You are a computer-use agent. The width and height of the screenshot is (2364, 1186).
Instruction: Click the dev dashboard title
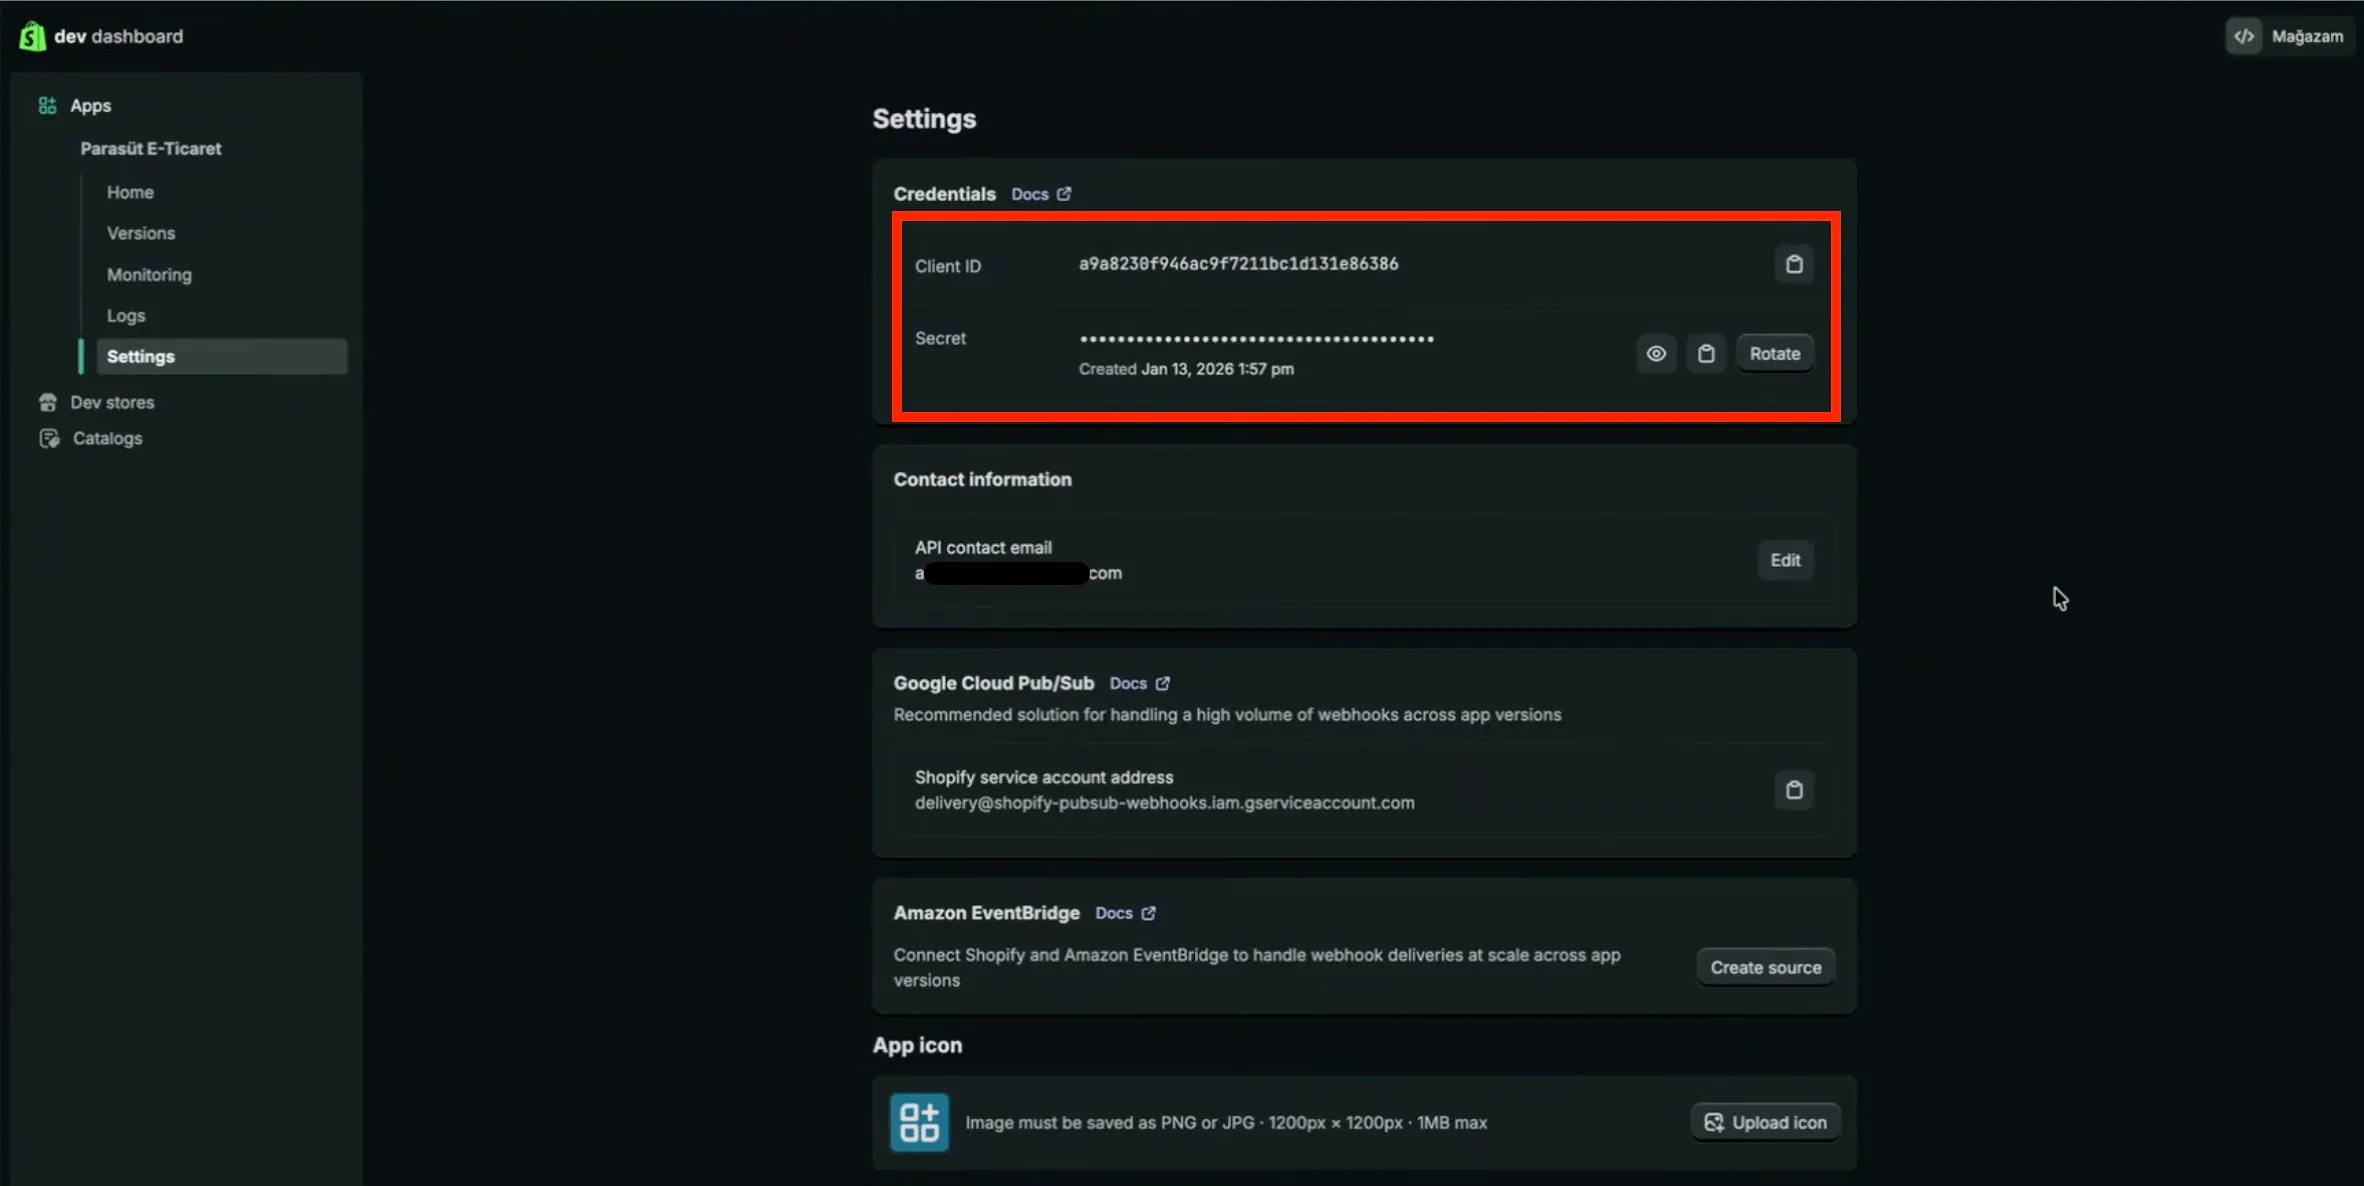pos(118,36)
